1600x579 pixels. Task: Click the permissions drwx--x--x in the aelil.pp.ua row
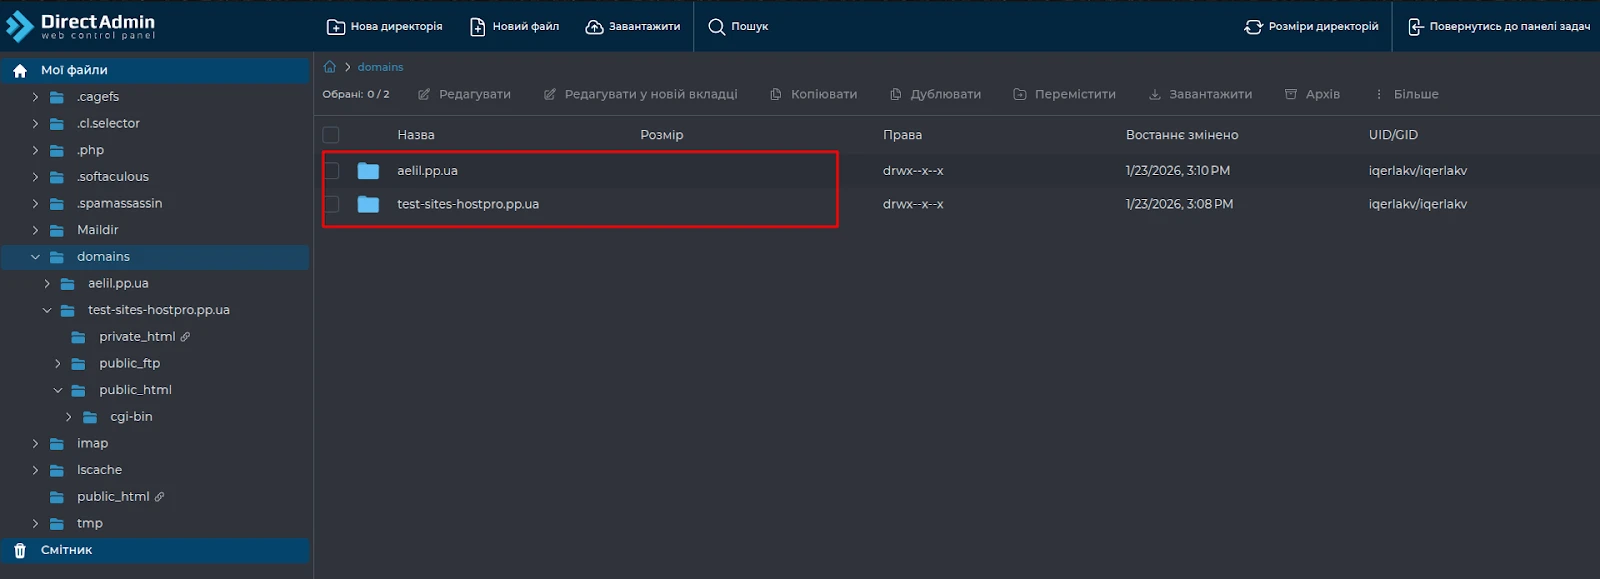[913, 171]
